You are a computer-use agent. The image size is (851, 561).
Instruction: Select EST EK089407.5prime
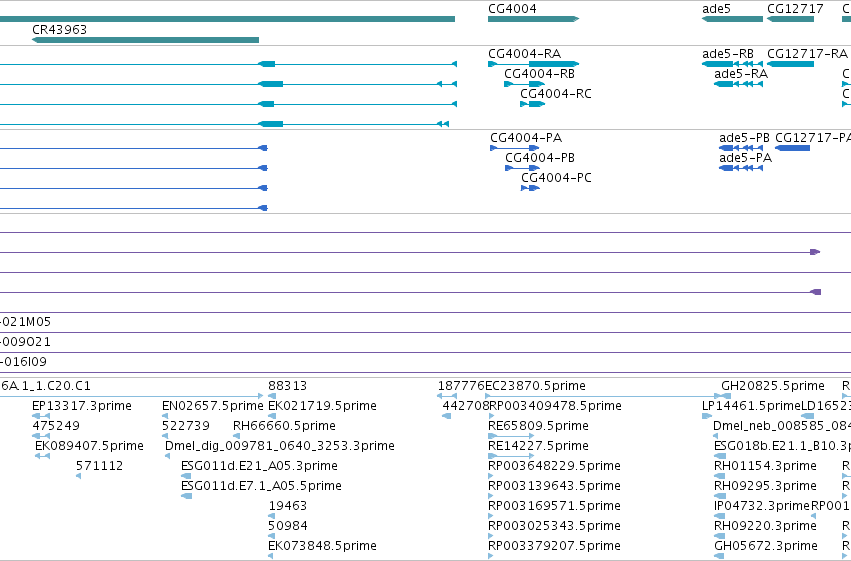pos(90,446)
